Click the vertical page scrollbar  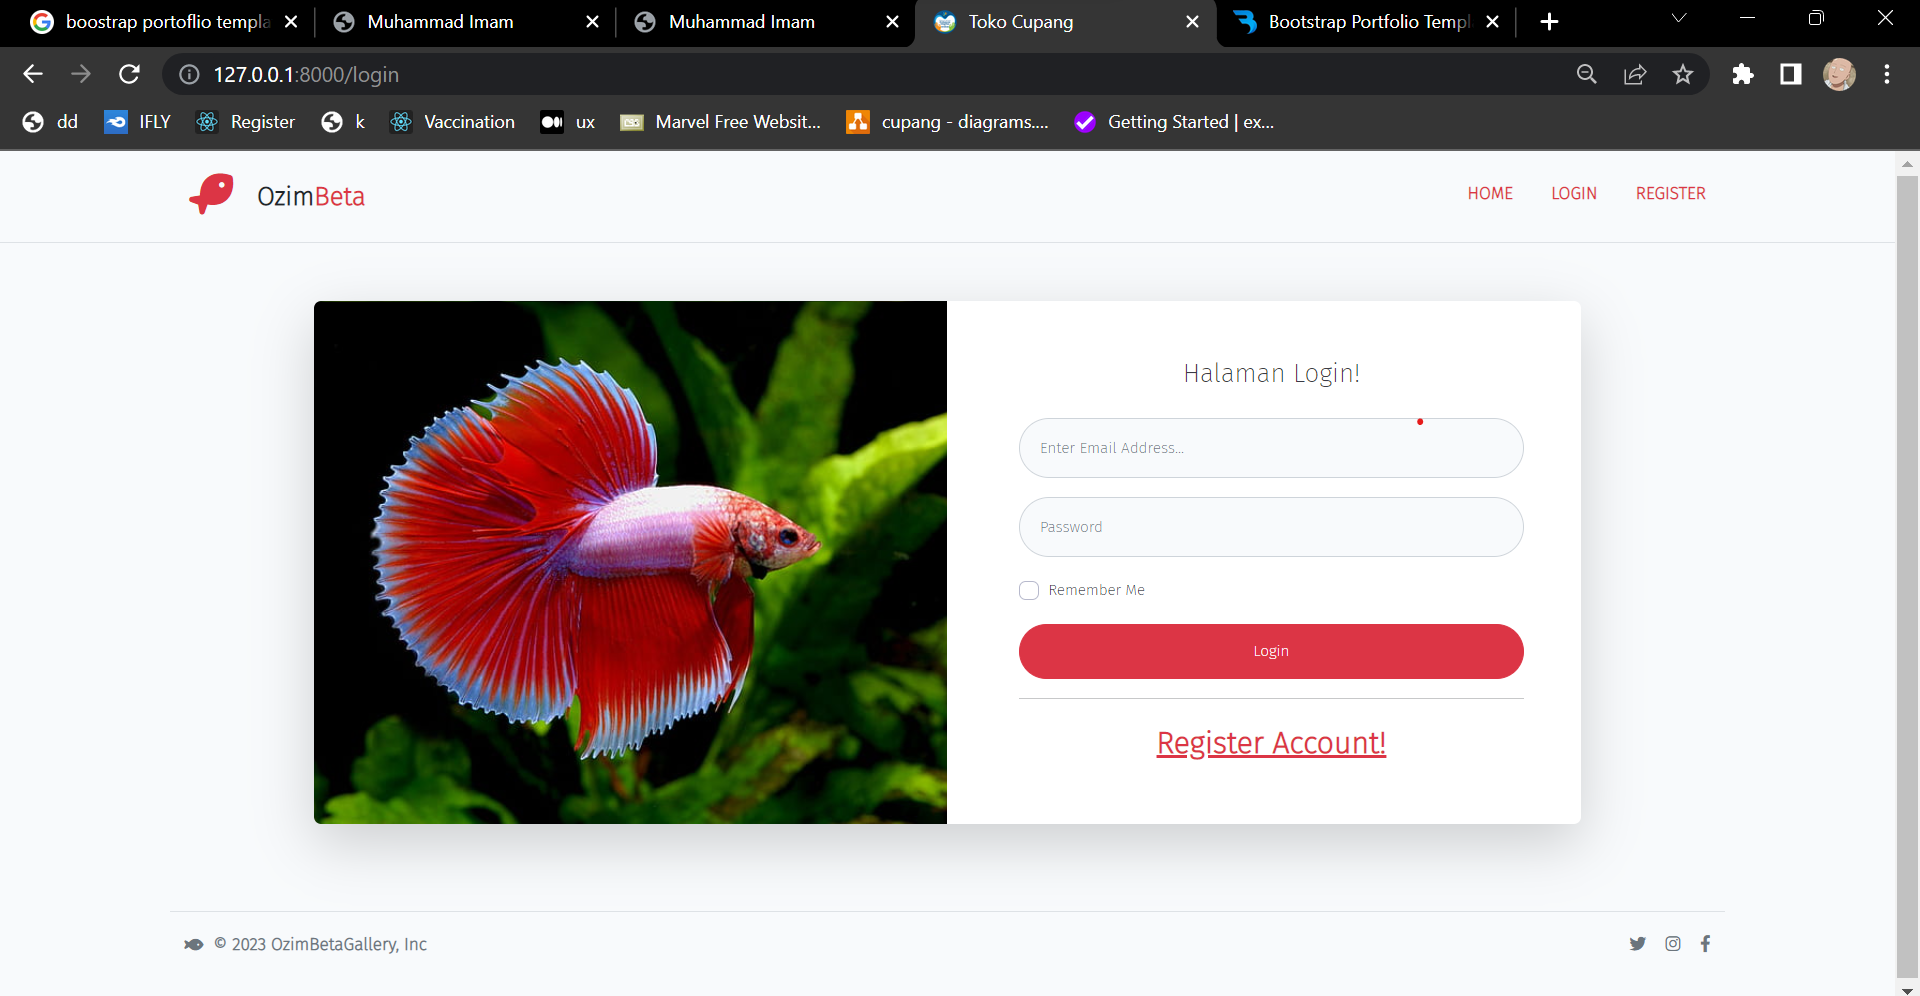point(1907,570)
